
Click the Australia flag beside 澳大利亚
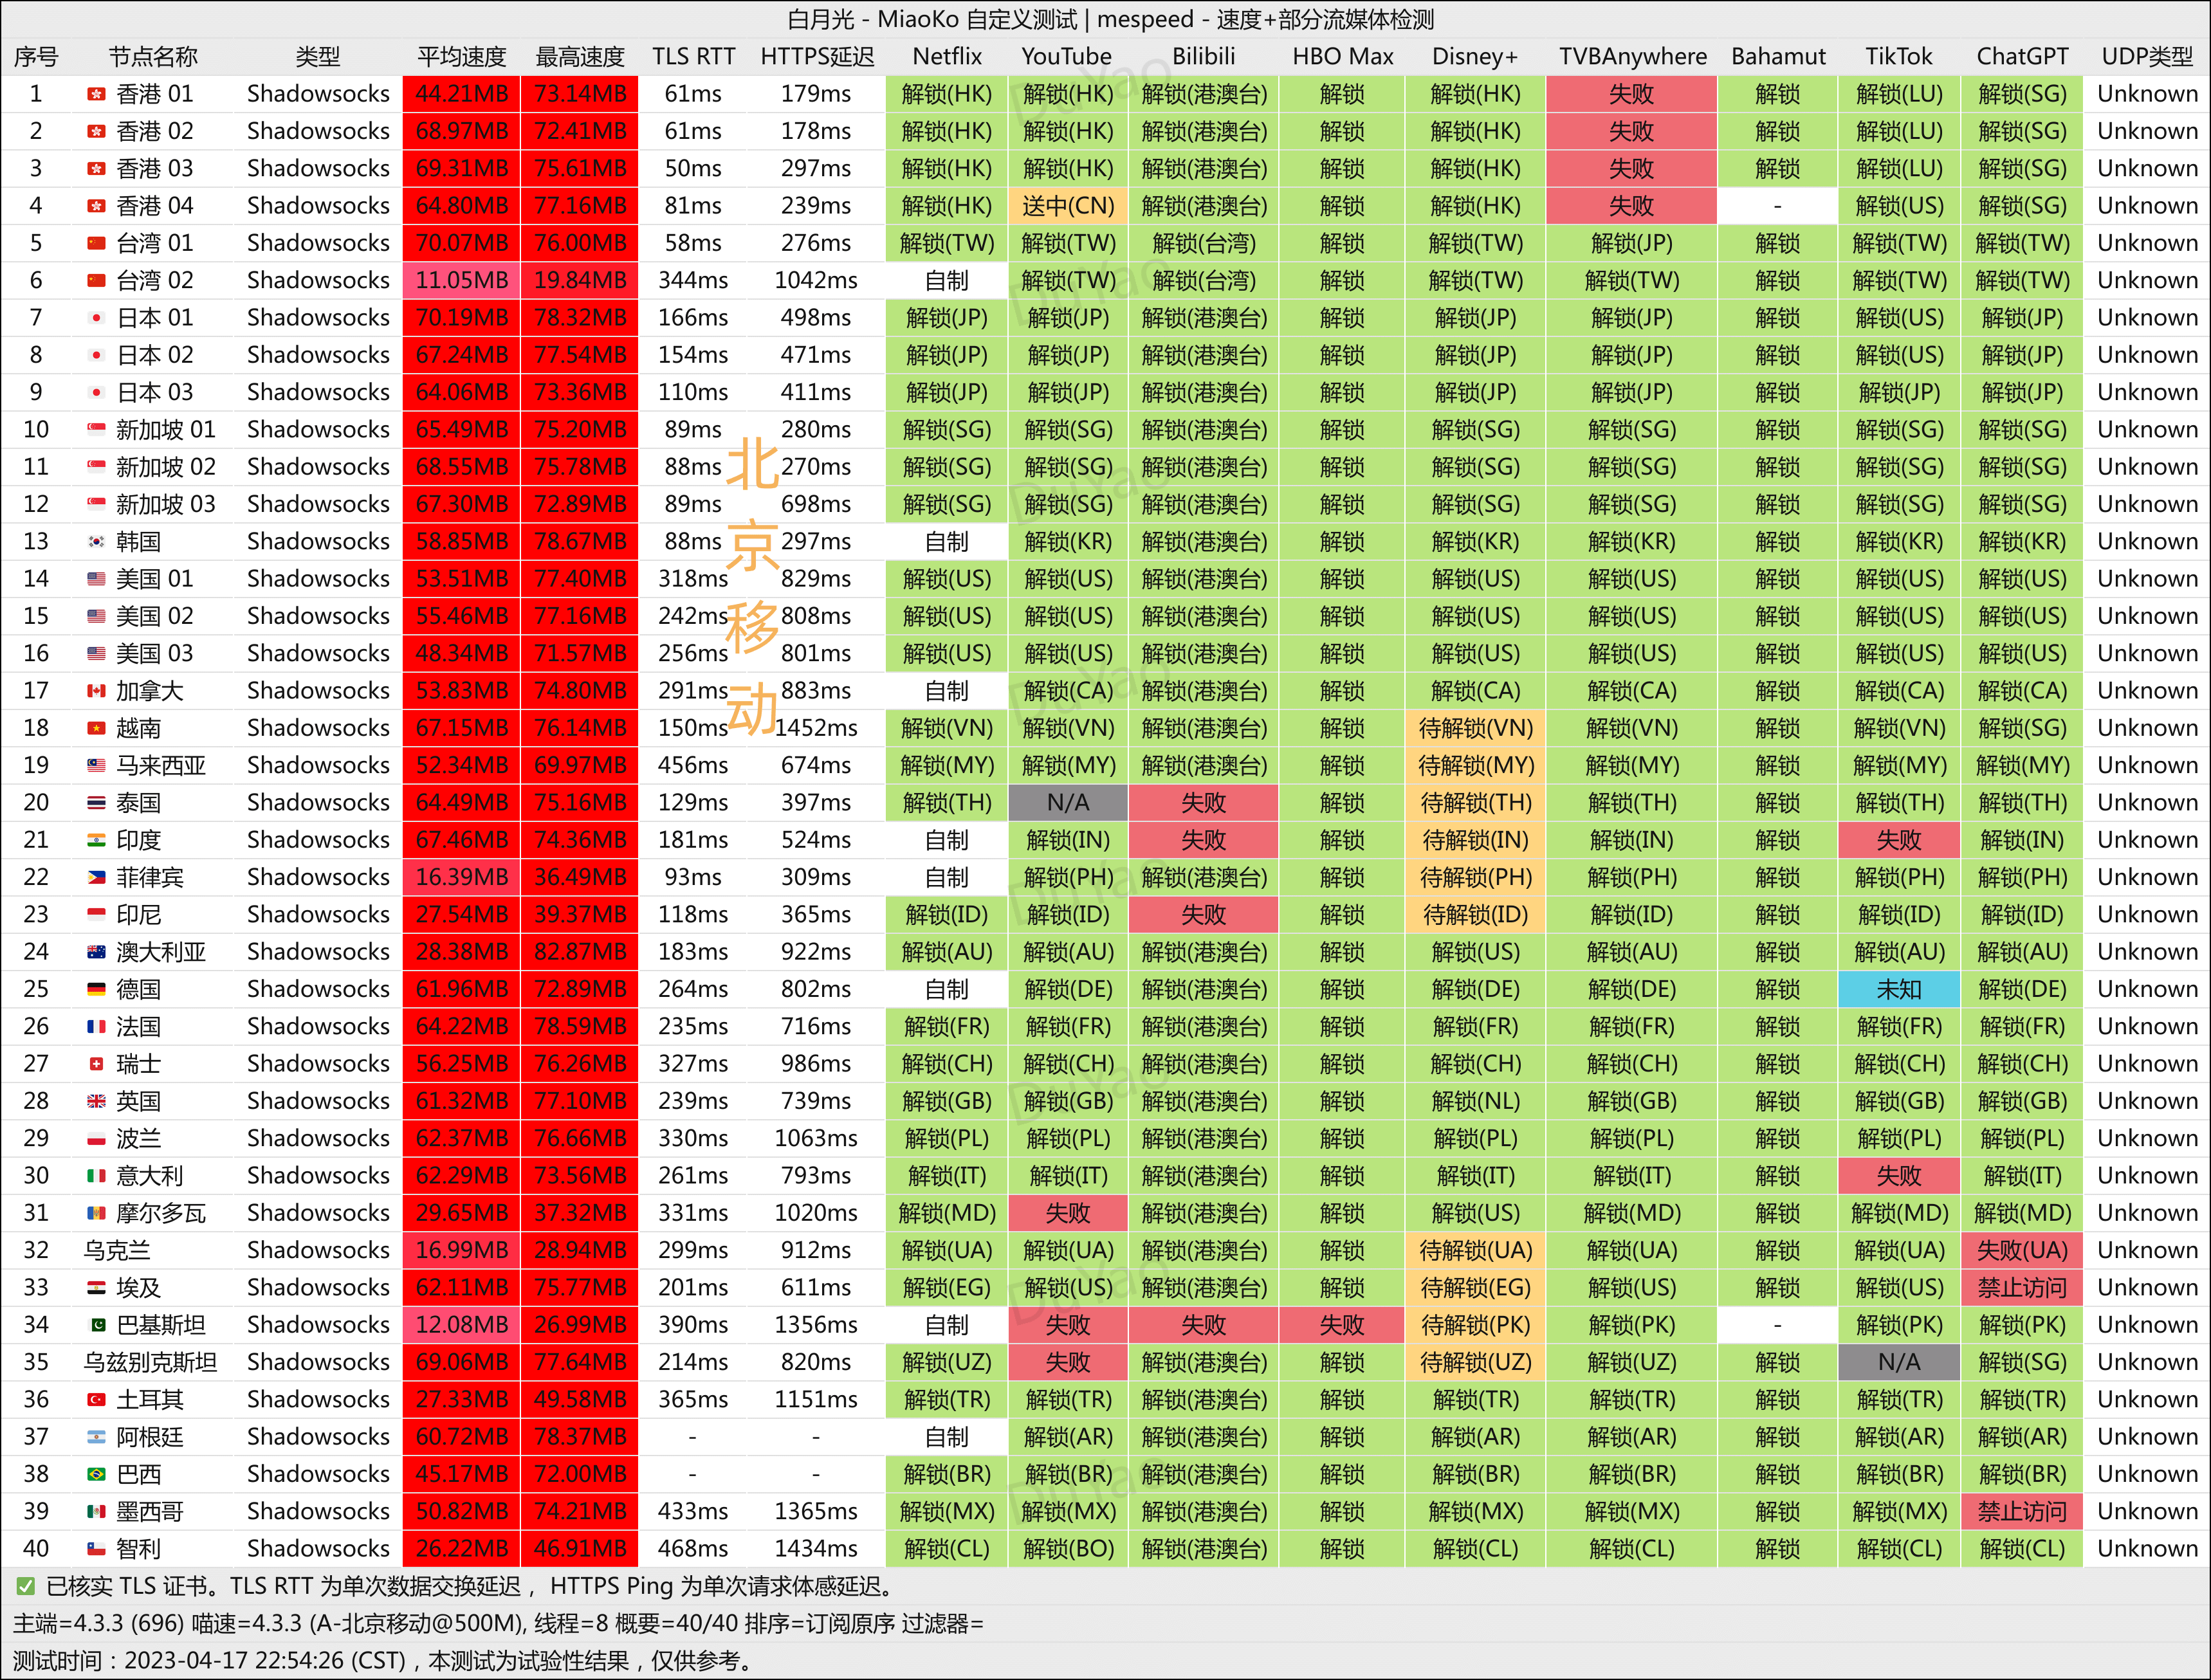(96, 952)
